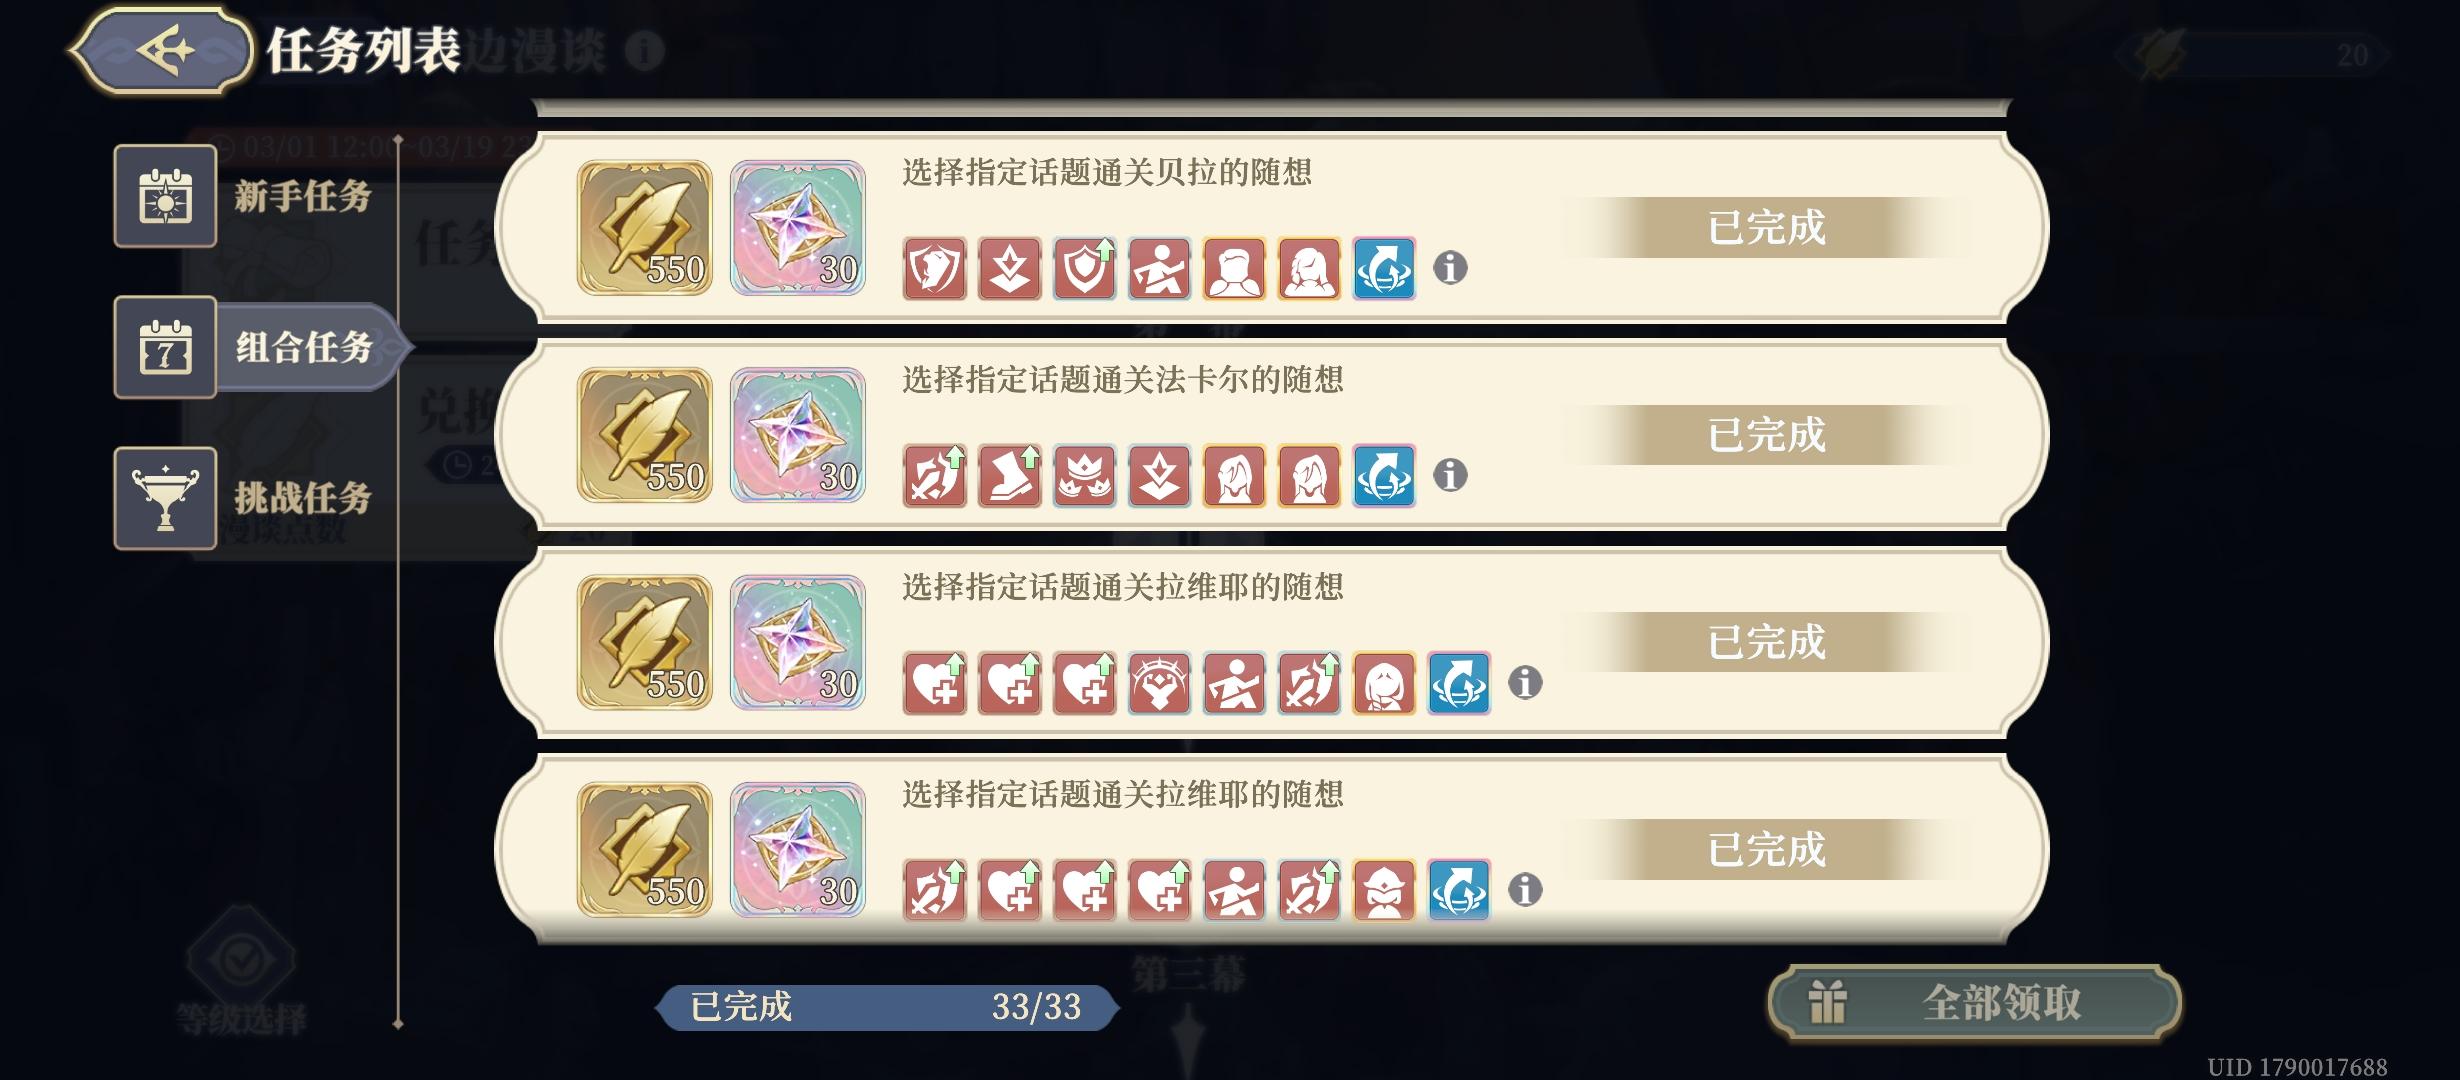2460x1080 pixels.
Task: Open info icon on the last 拉维耶 task
Action: pyautogui.click(x=1525, y=890)
